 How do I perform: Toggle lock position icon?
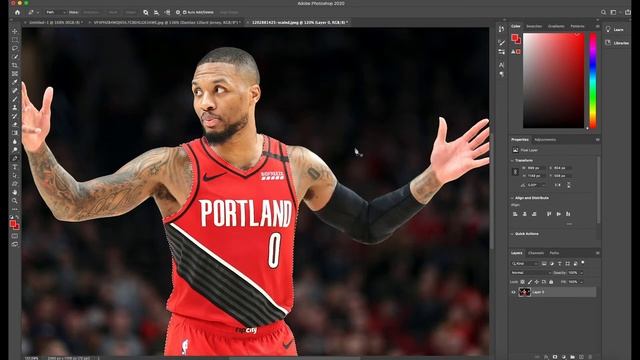pyautogui.click(x=537, y=282)
